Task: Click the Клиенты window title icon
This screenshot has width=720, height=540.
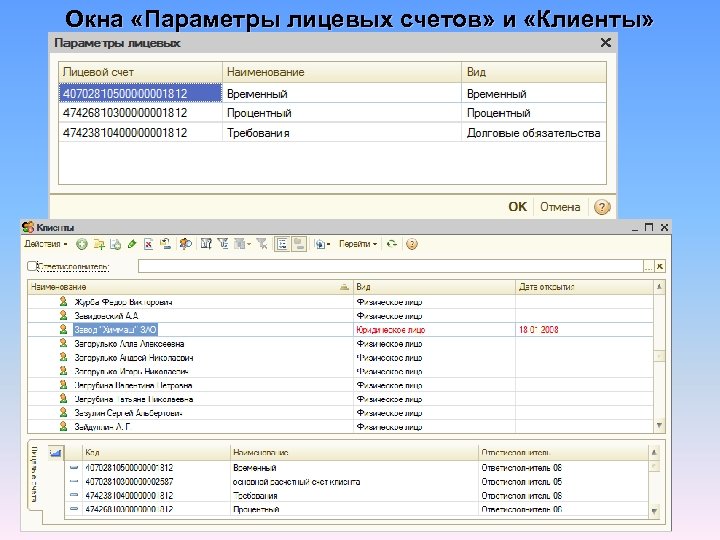Action: point(28,227)
